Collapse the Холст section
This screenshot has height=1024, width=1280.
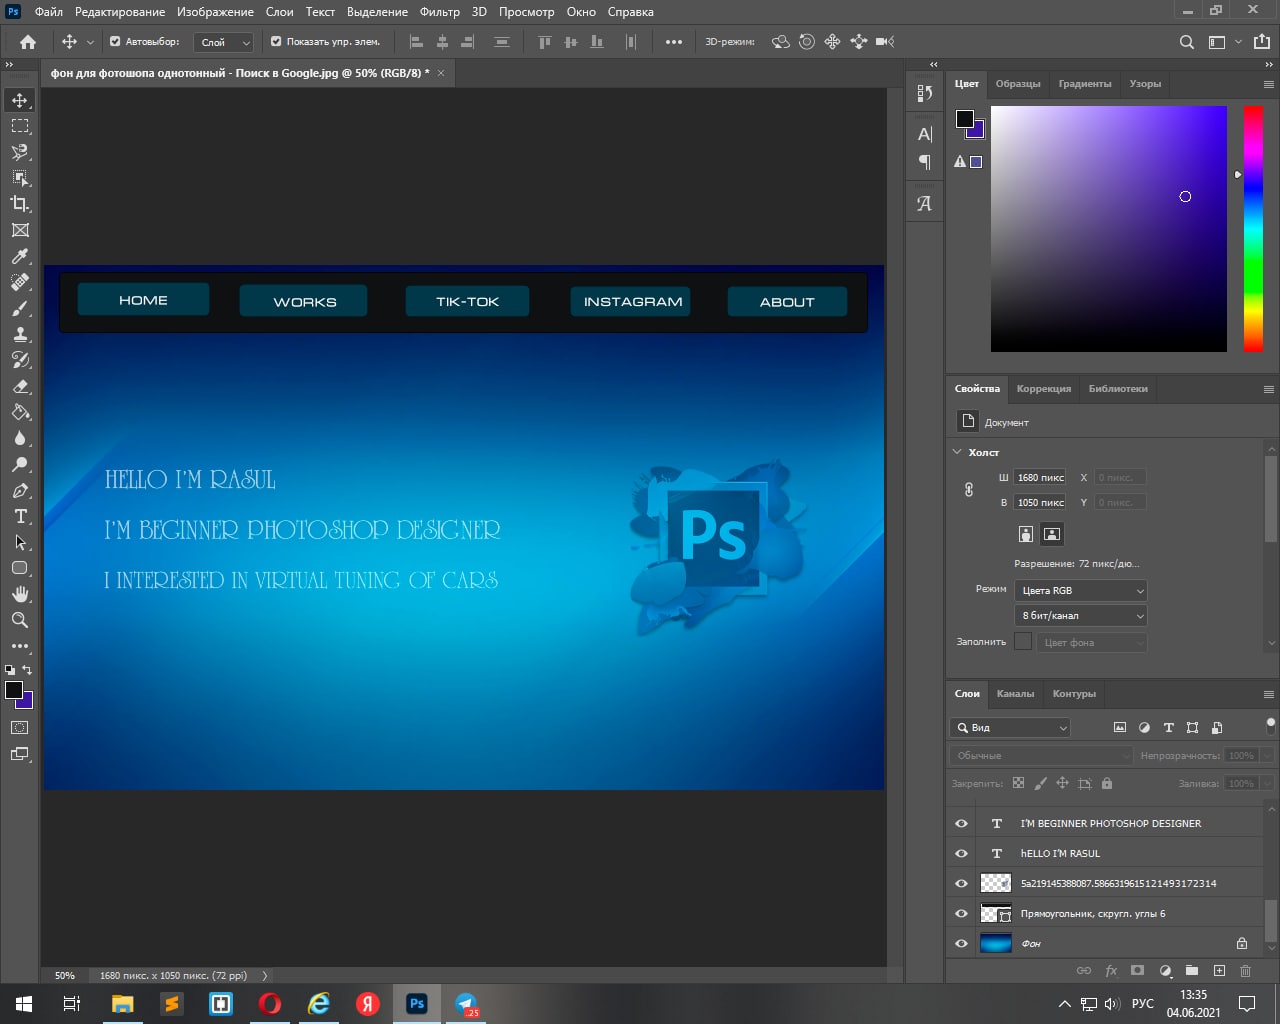point(957,452)
